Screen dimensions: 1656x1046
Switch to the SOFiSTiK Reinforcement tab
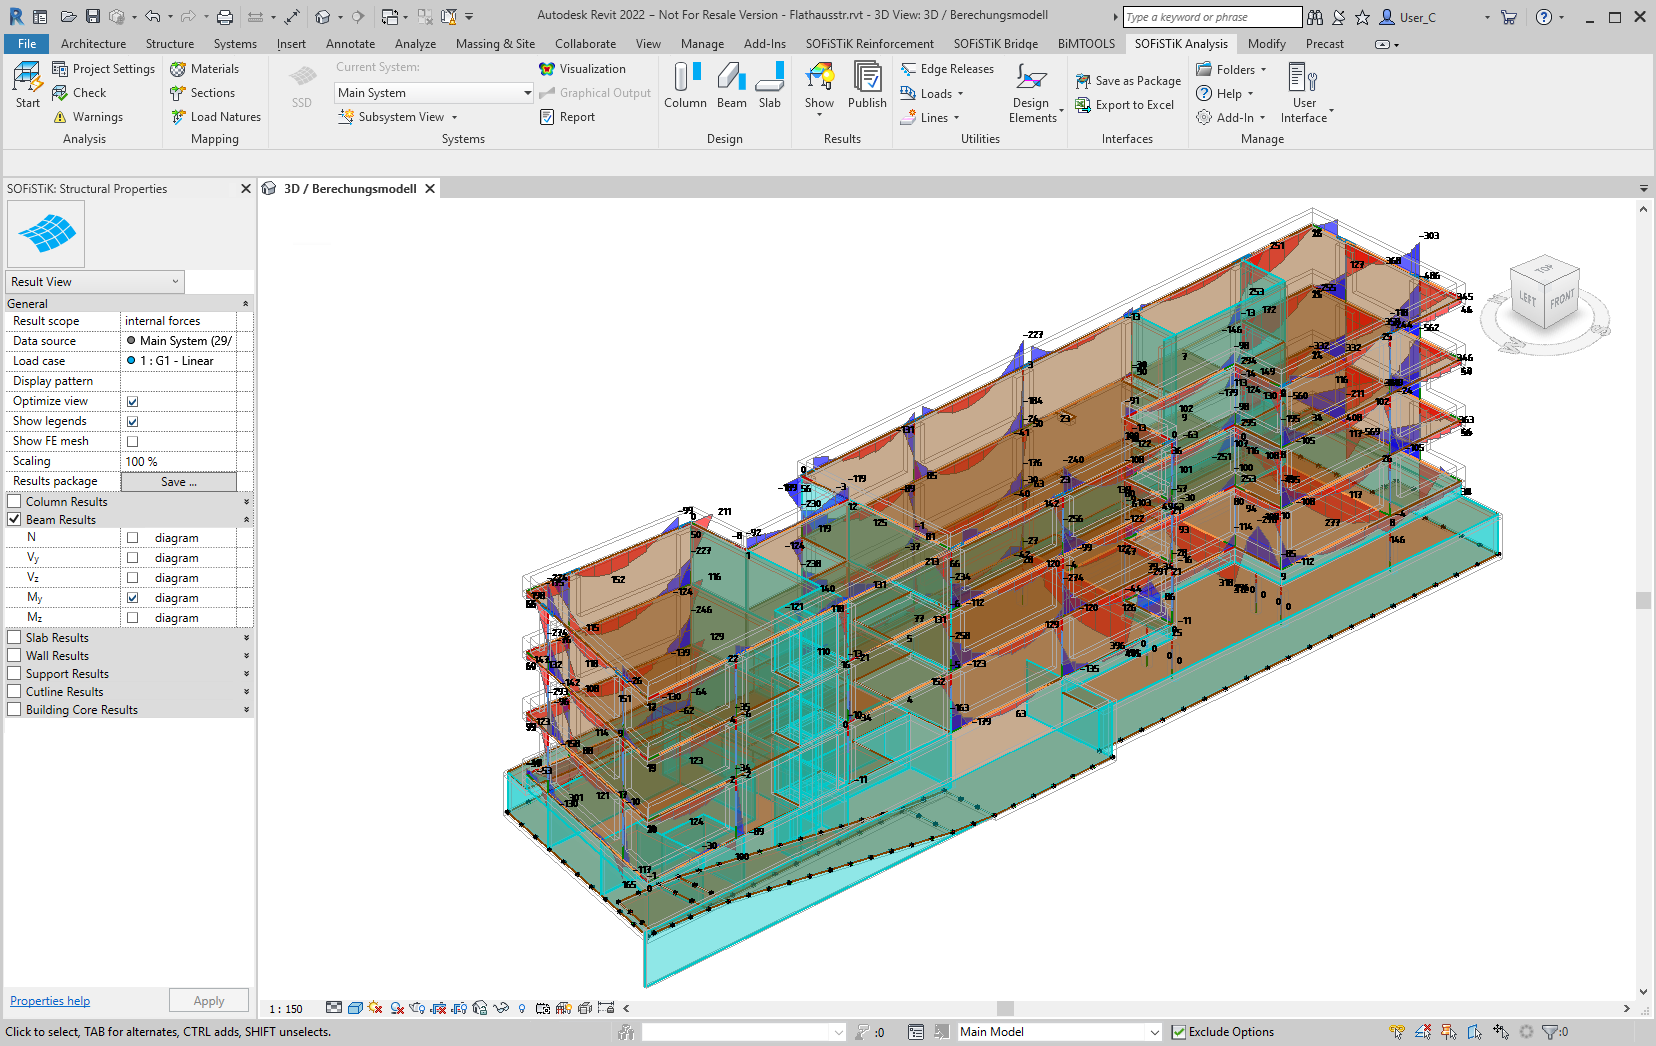869,44
